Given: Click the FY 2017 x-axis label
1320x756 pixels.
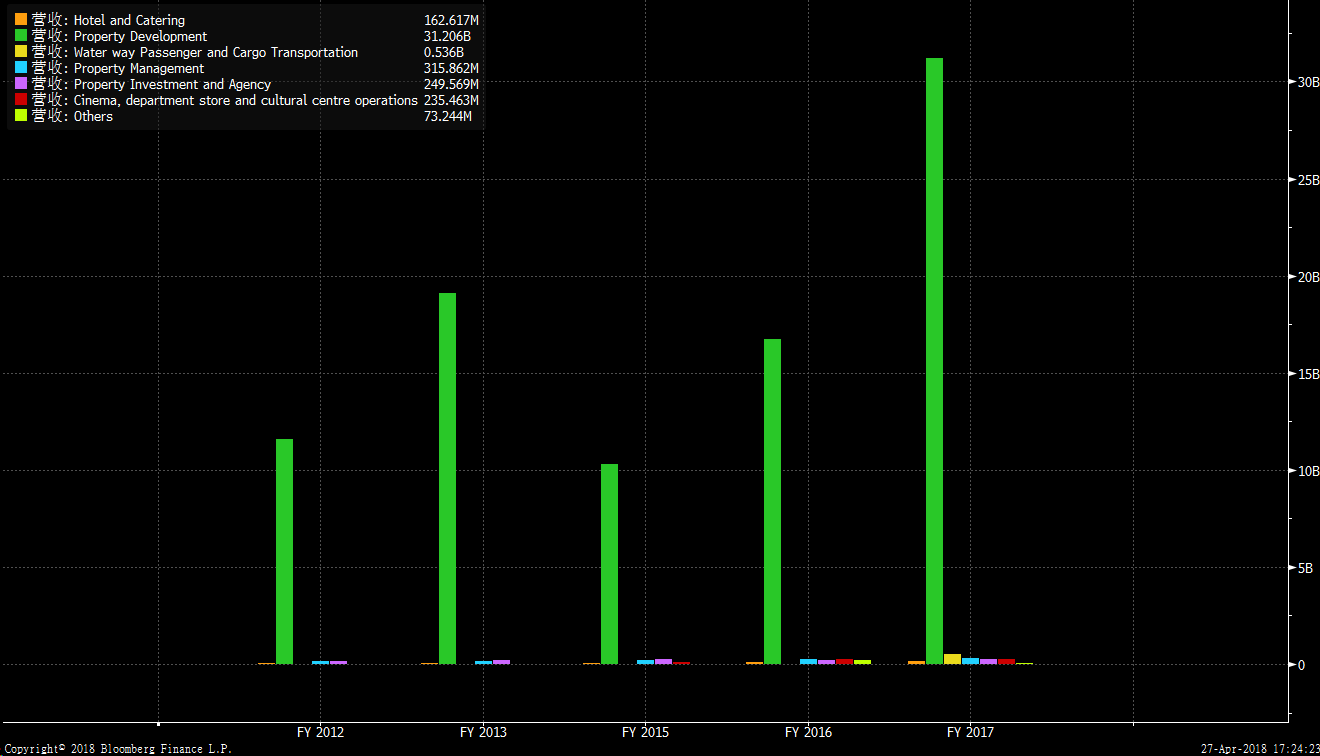Looking at the screenshot, I should [971, 732].
